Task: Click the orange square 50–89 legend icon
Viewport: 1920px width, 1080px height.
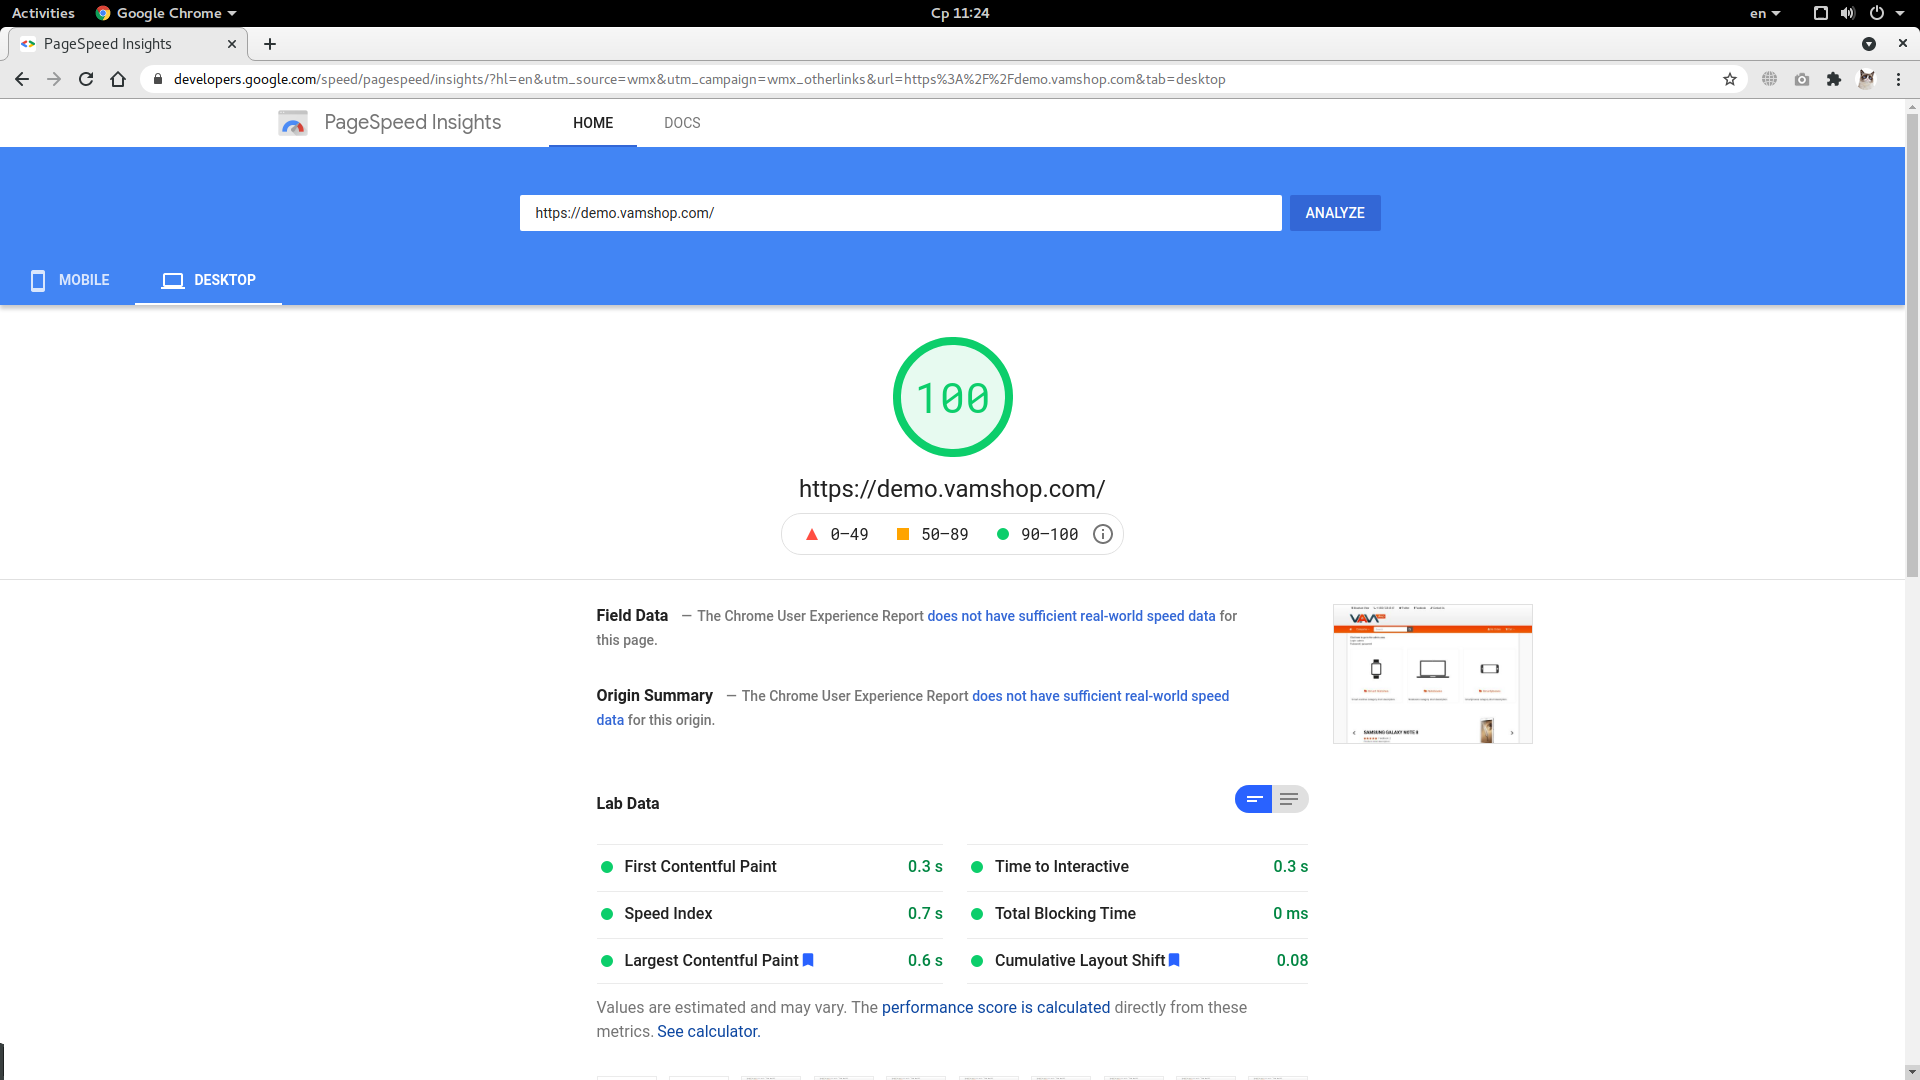Action: [903, 534]
